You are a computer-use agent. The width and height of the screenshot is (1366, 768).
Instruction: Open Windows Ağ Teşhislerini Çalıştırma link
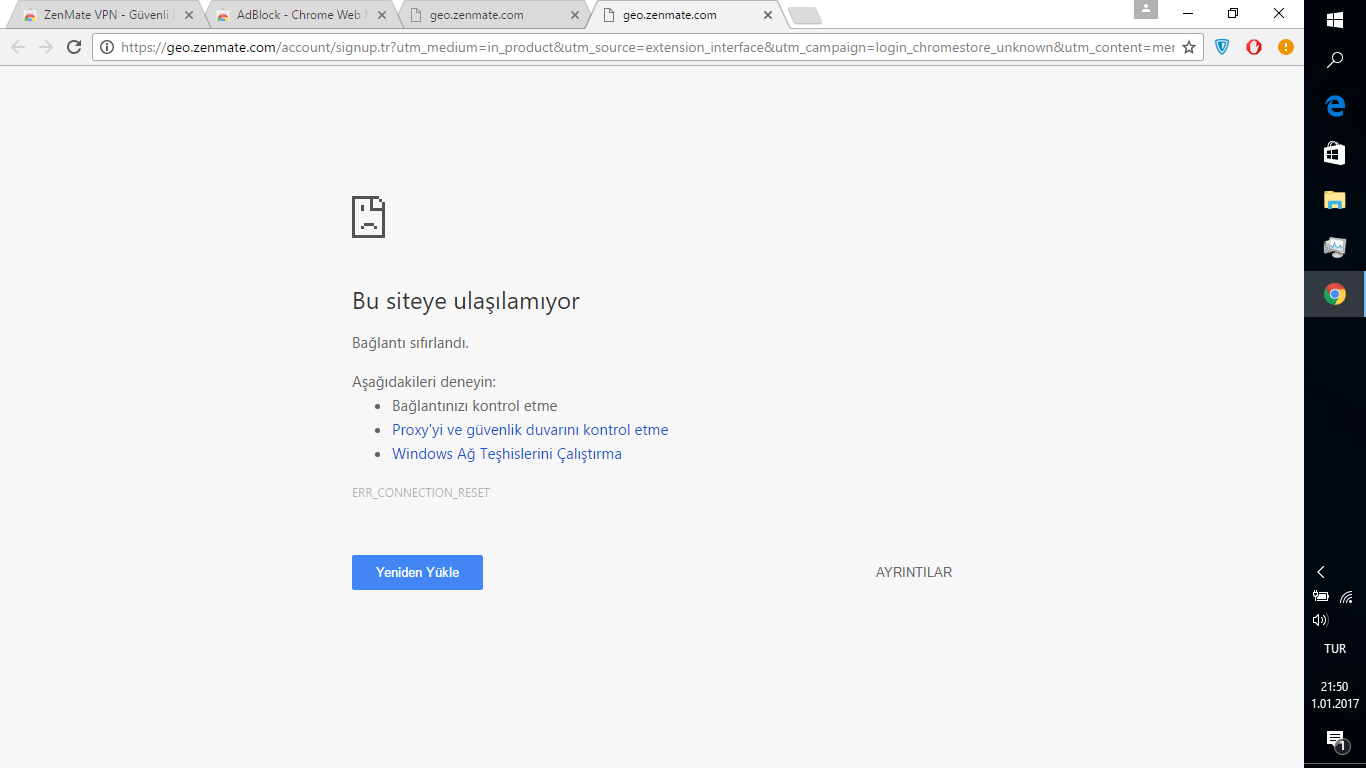(x=506, y=454)
